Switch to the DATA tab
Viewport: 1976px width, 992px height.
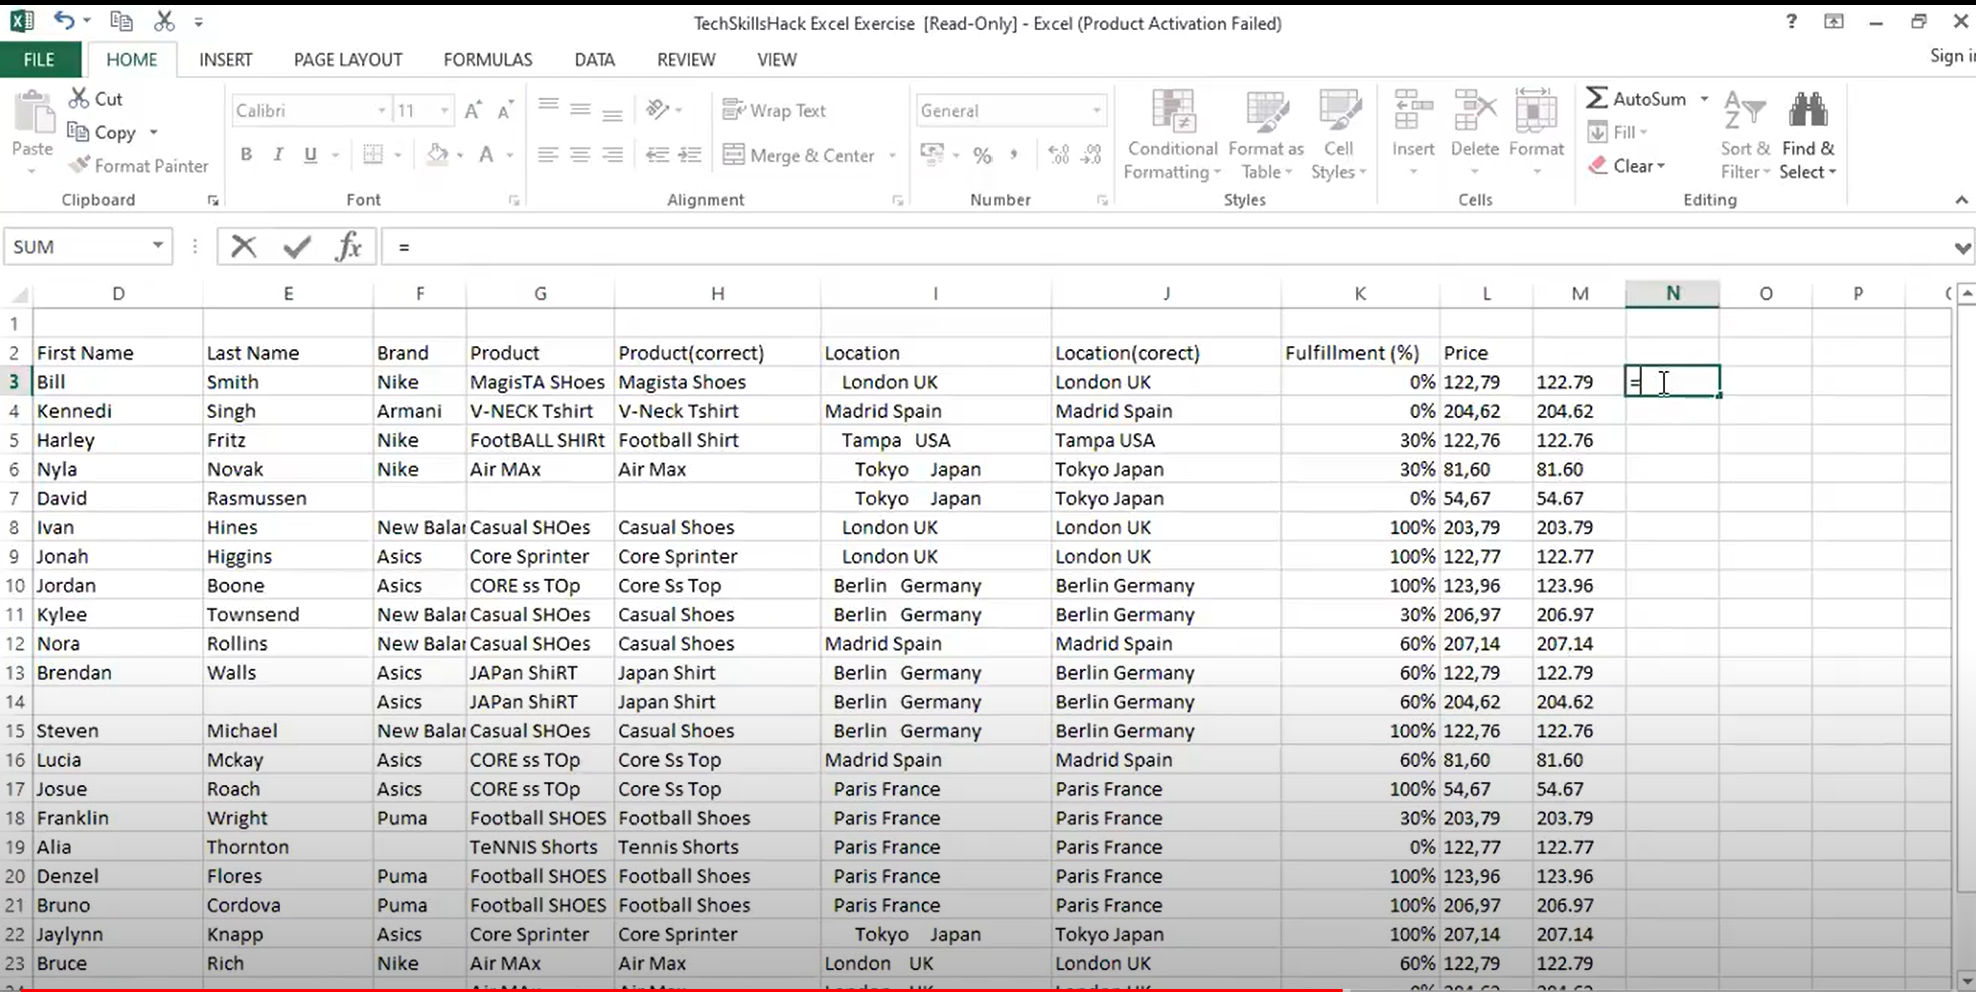click(594, 60)
